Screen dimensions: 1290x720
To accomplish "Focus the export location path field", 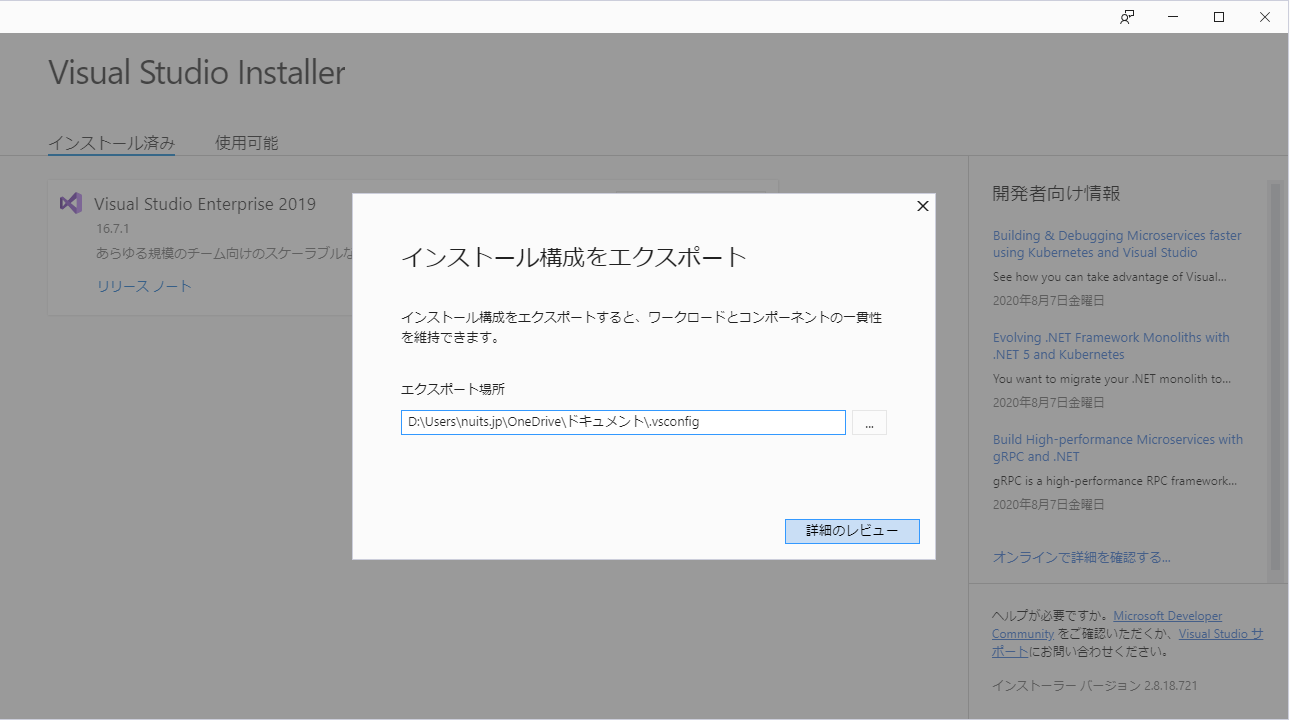I will (623, 422).
